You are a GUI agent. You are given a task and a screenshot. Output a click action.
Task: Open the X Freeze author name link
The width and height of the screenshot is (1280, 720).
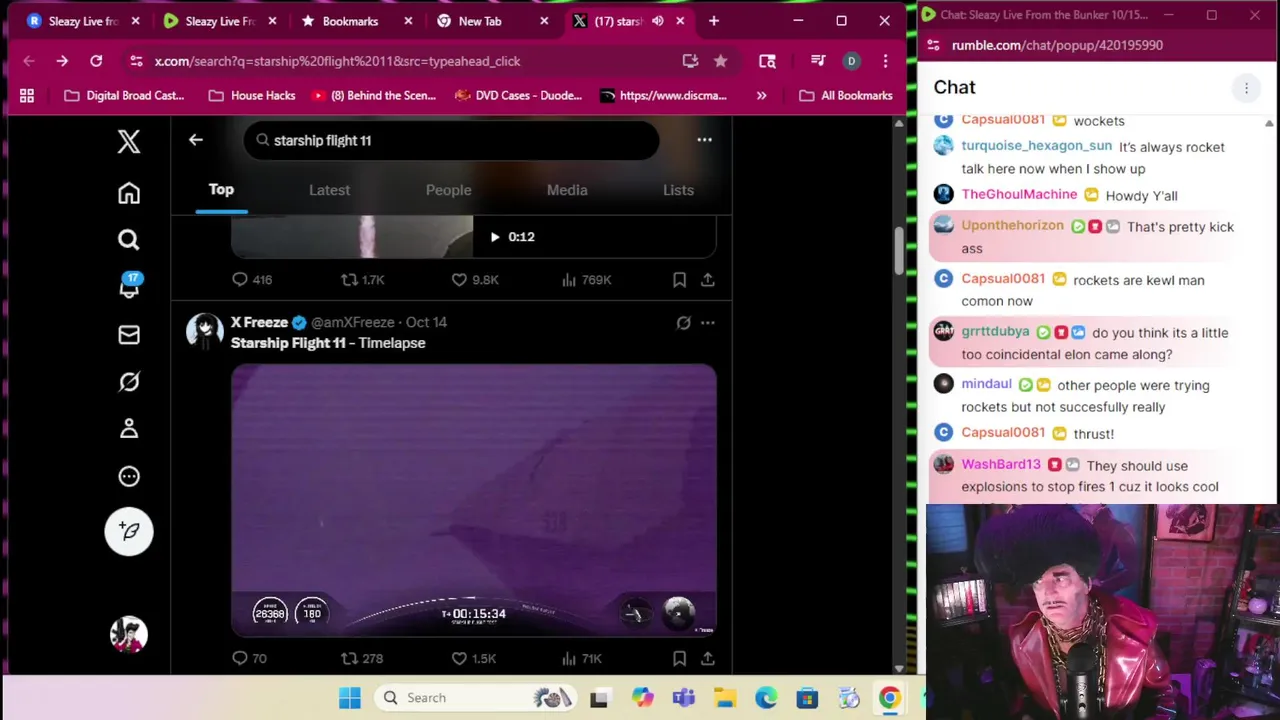coord(259,322)
